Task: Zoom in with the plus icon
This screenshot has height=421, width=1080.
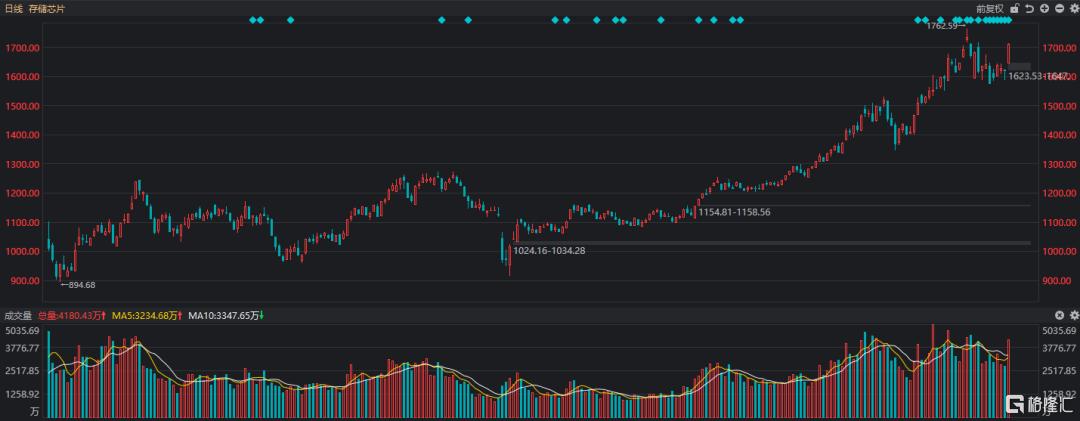Action: tap(1043, 8)
